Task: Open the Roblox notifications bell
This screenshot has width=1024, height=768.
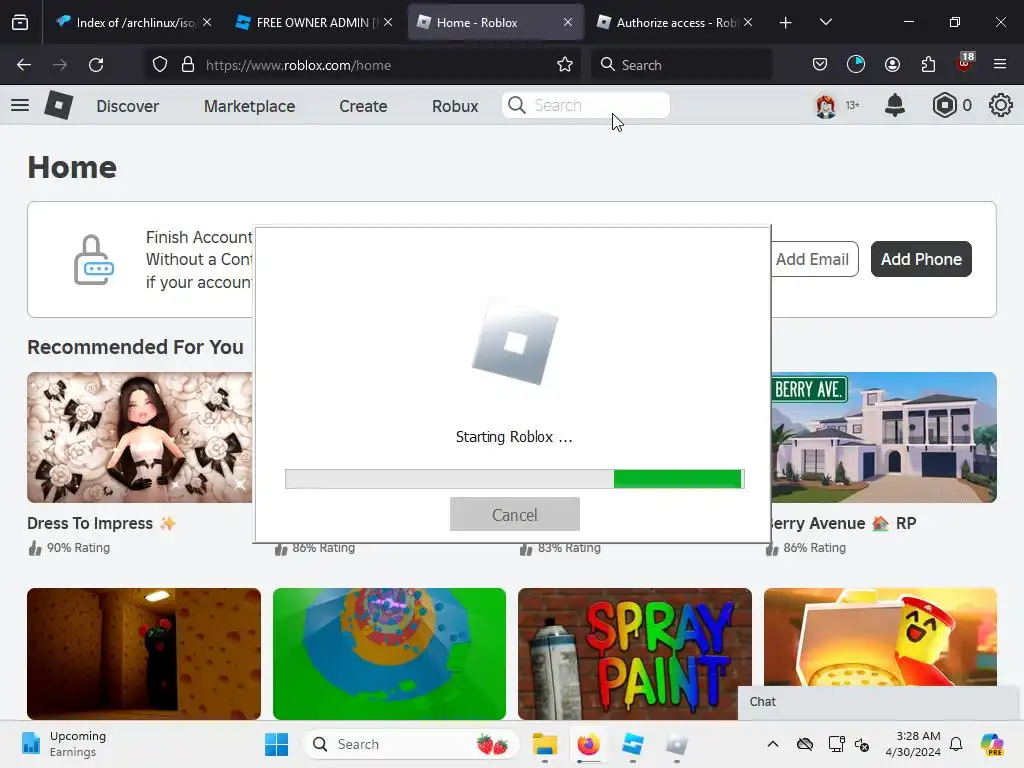Action: (x=895, y=105)
